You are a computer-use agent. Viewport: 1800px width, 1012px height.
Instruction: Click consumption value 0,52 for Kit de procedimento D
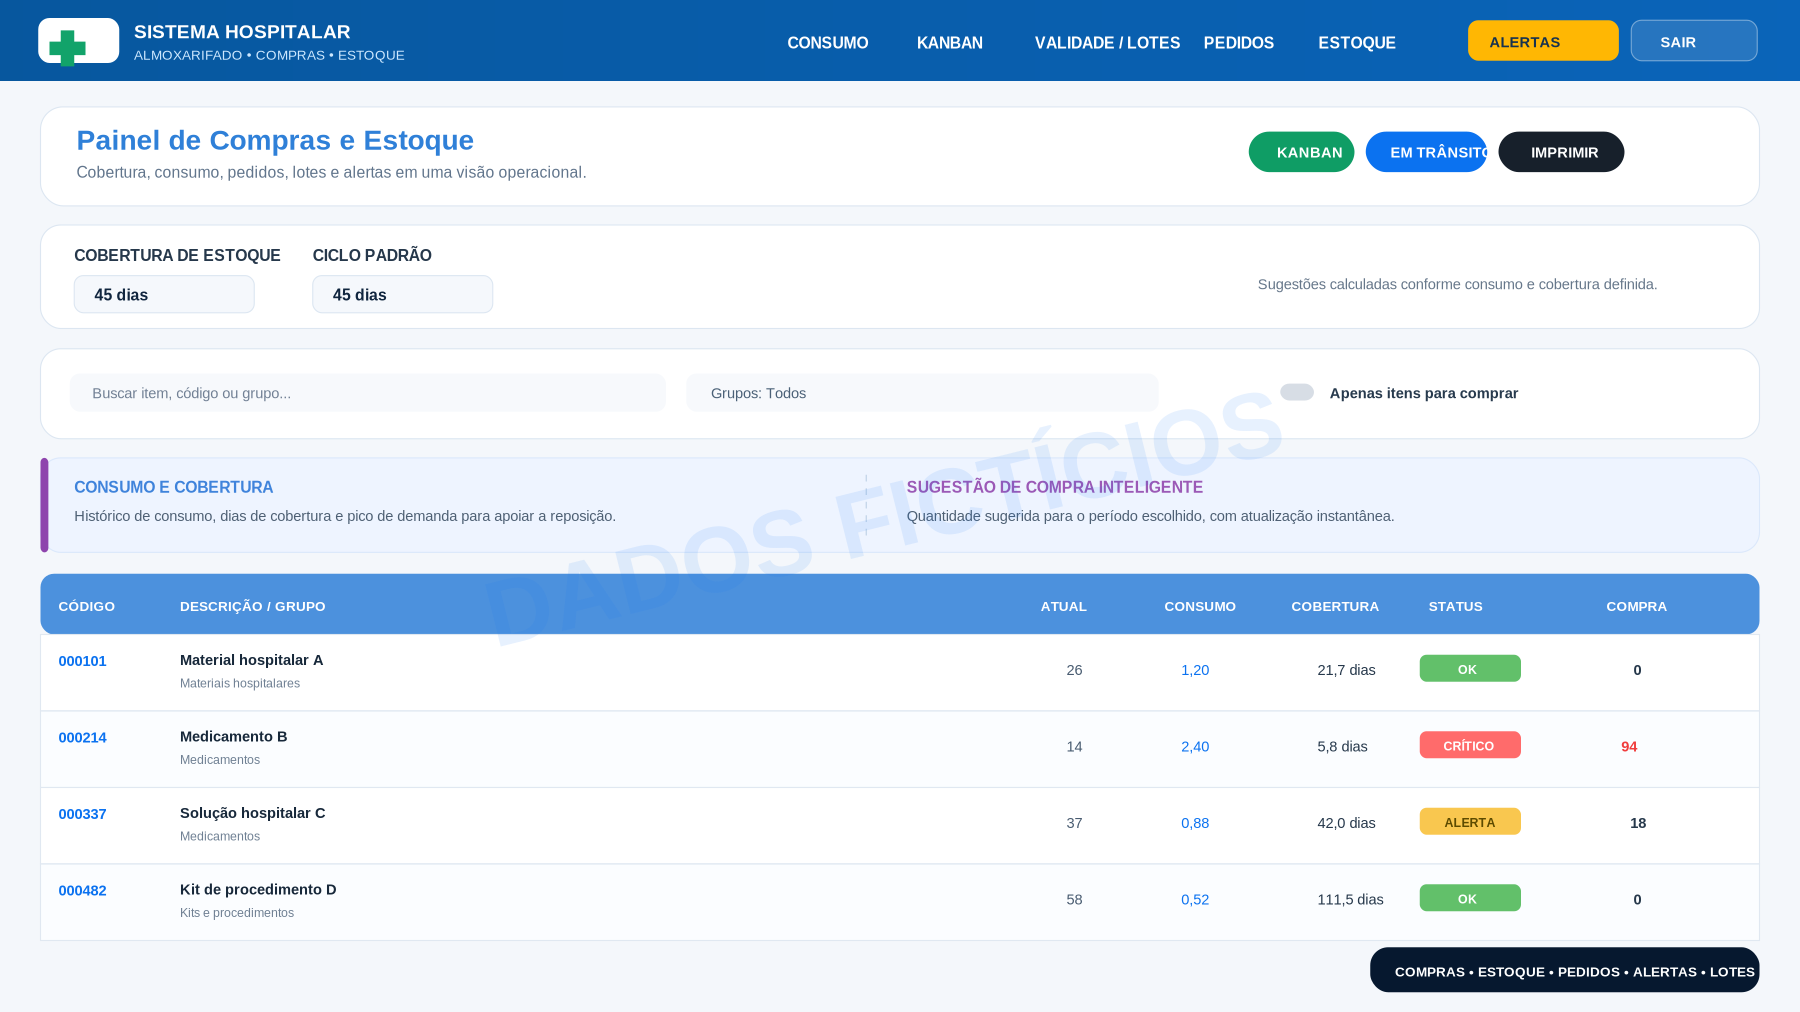1195,900
